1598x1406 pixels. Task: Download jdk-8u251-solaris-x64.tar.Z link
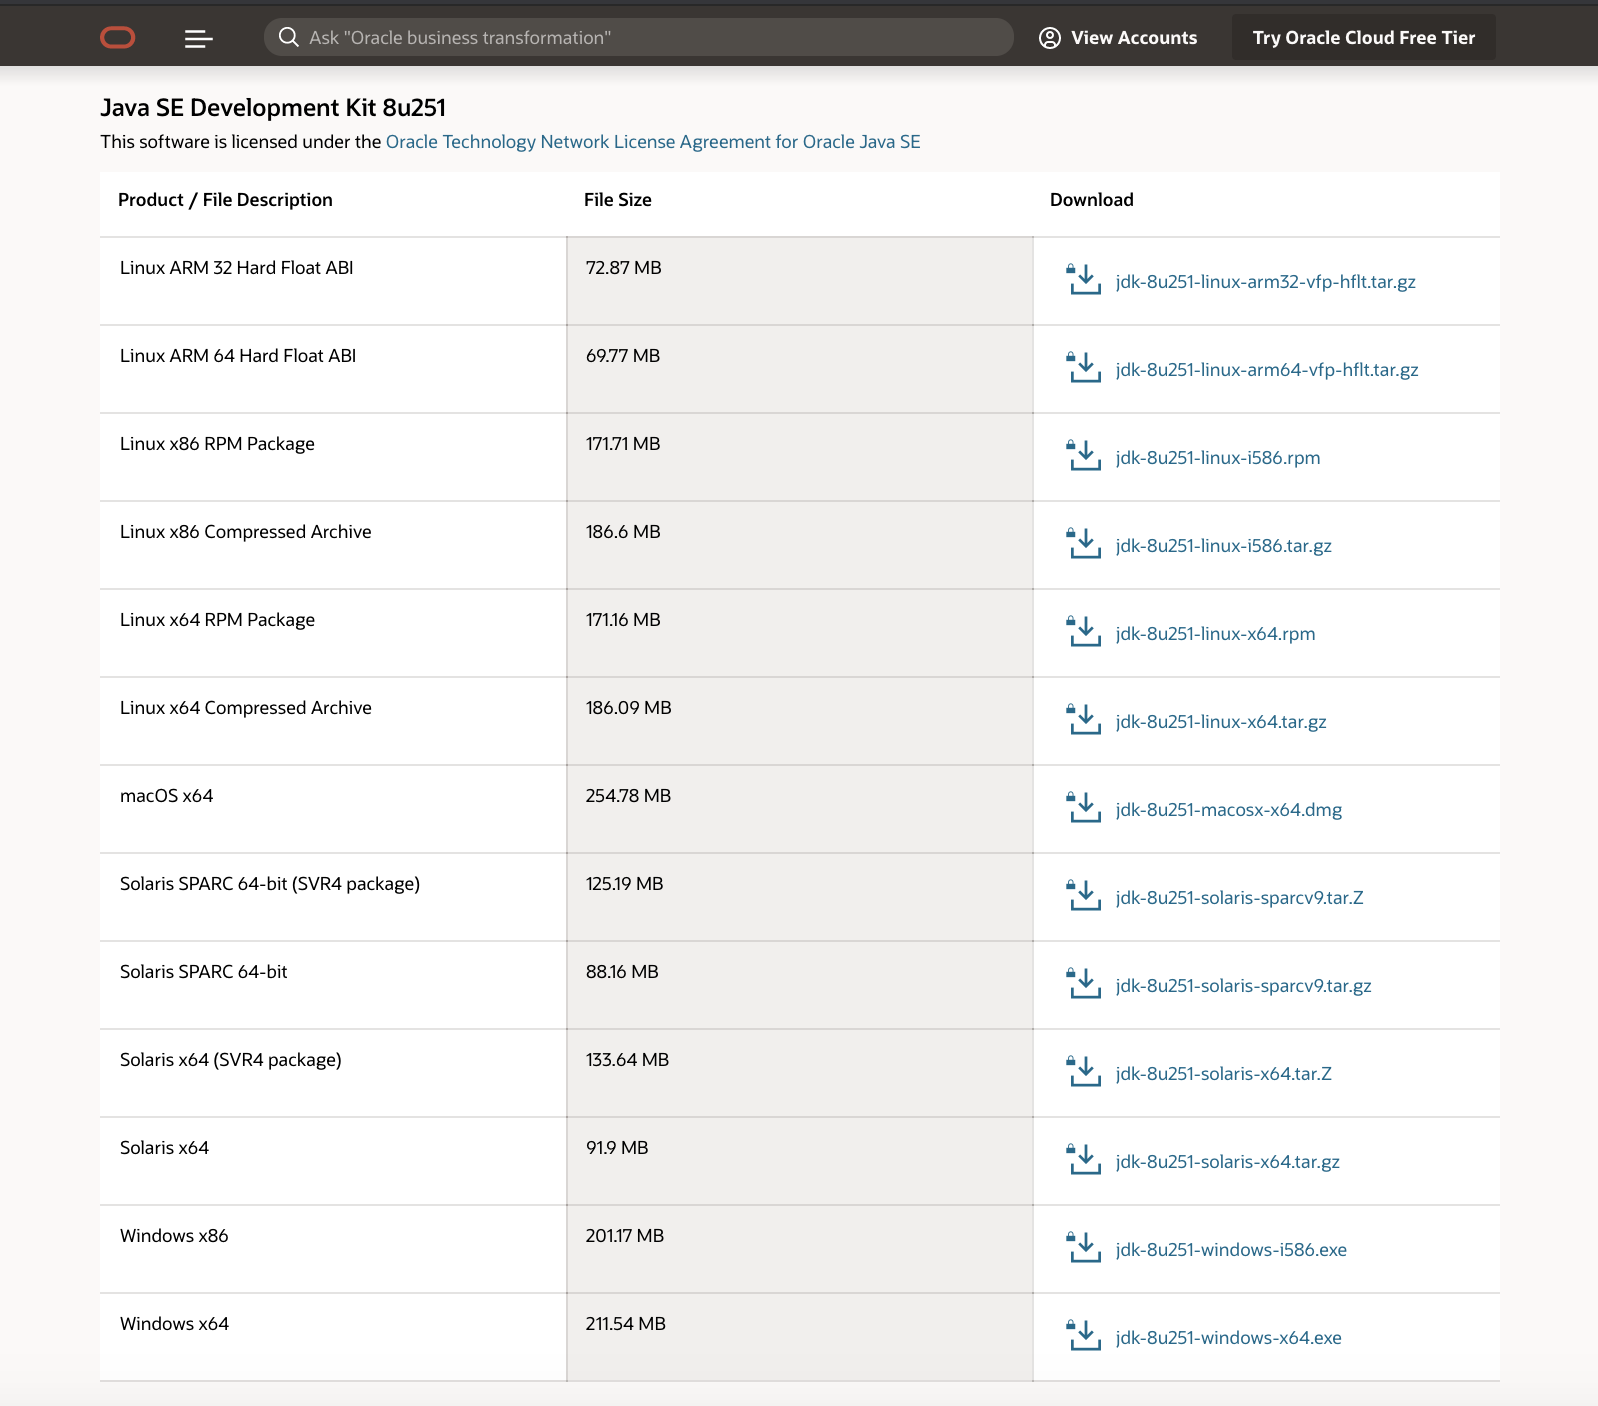(x=1224, y=1074)
